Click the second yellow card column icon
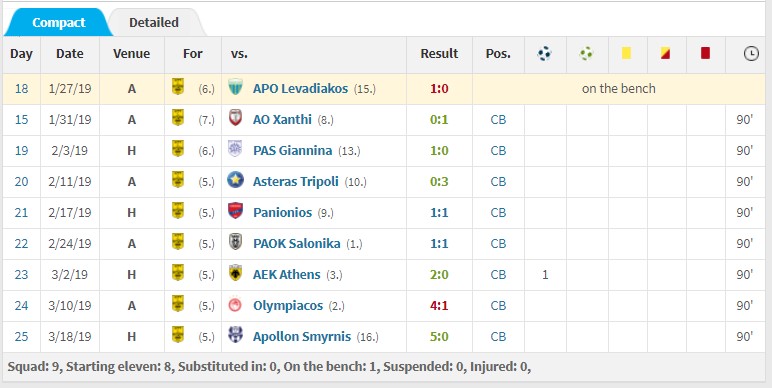 click(666, 53)
